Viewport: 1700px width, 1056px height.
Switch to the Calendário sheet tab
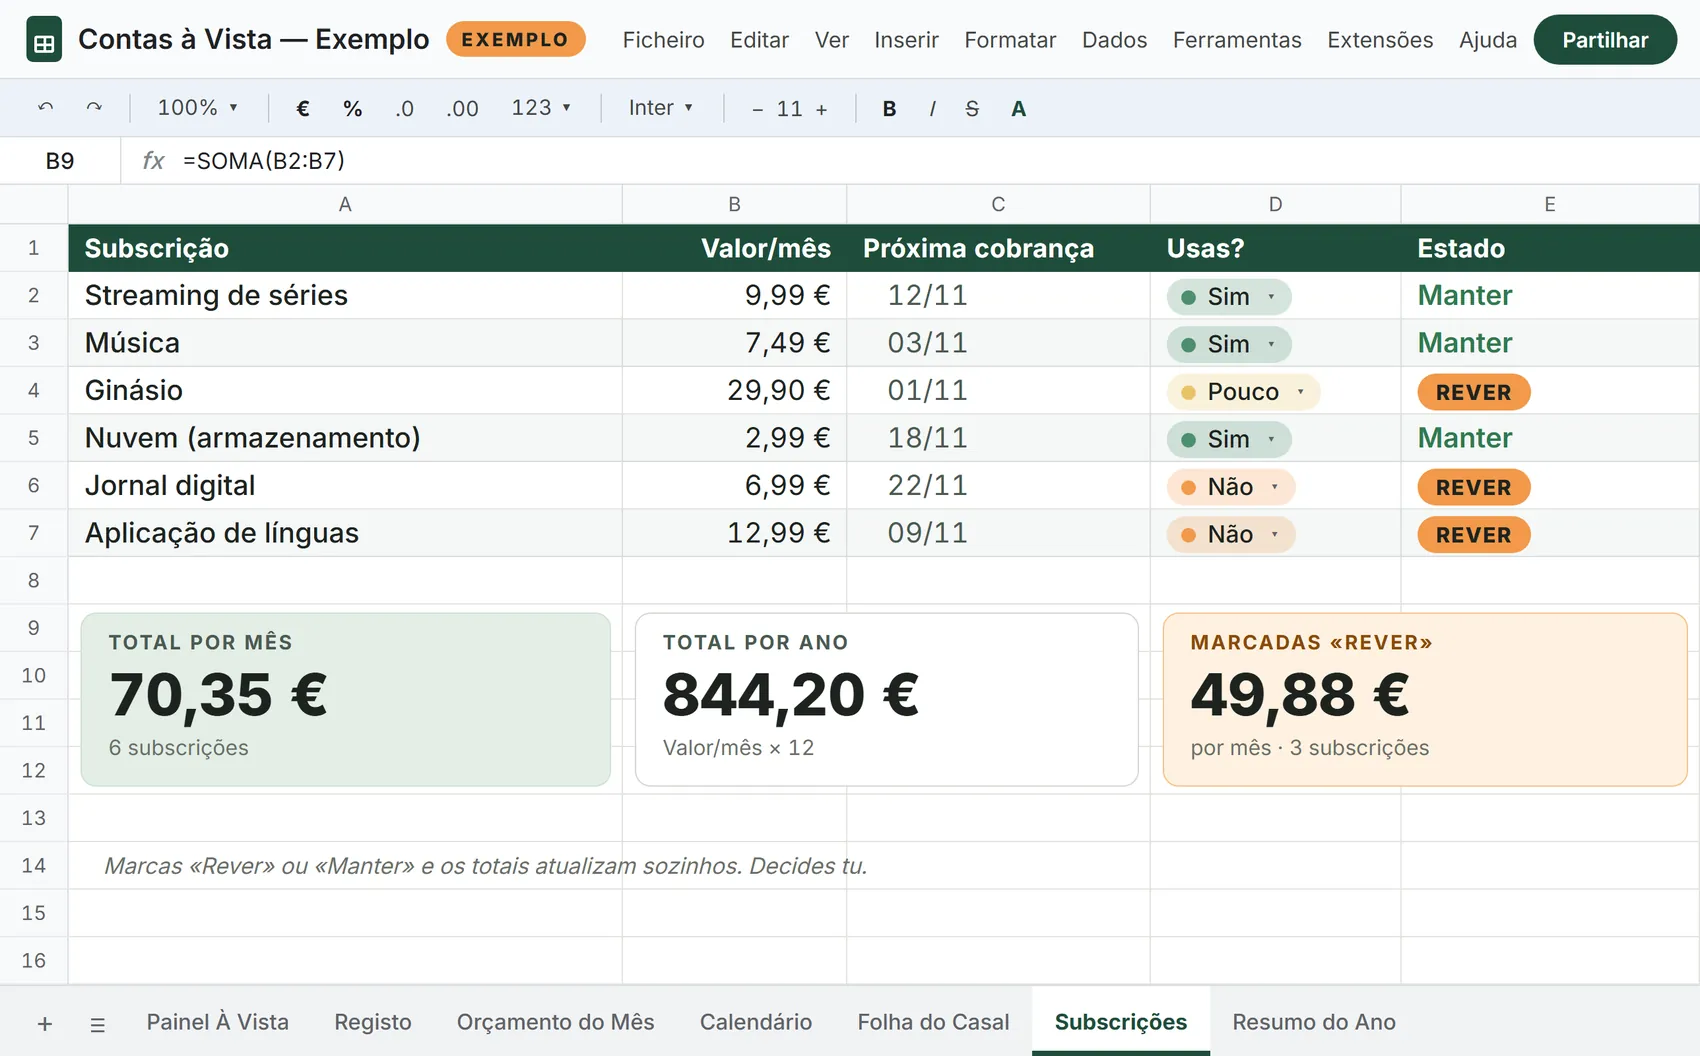click(756, 1022)
